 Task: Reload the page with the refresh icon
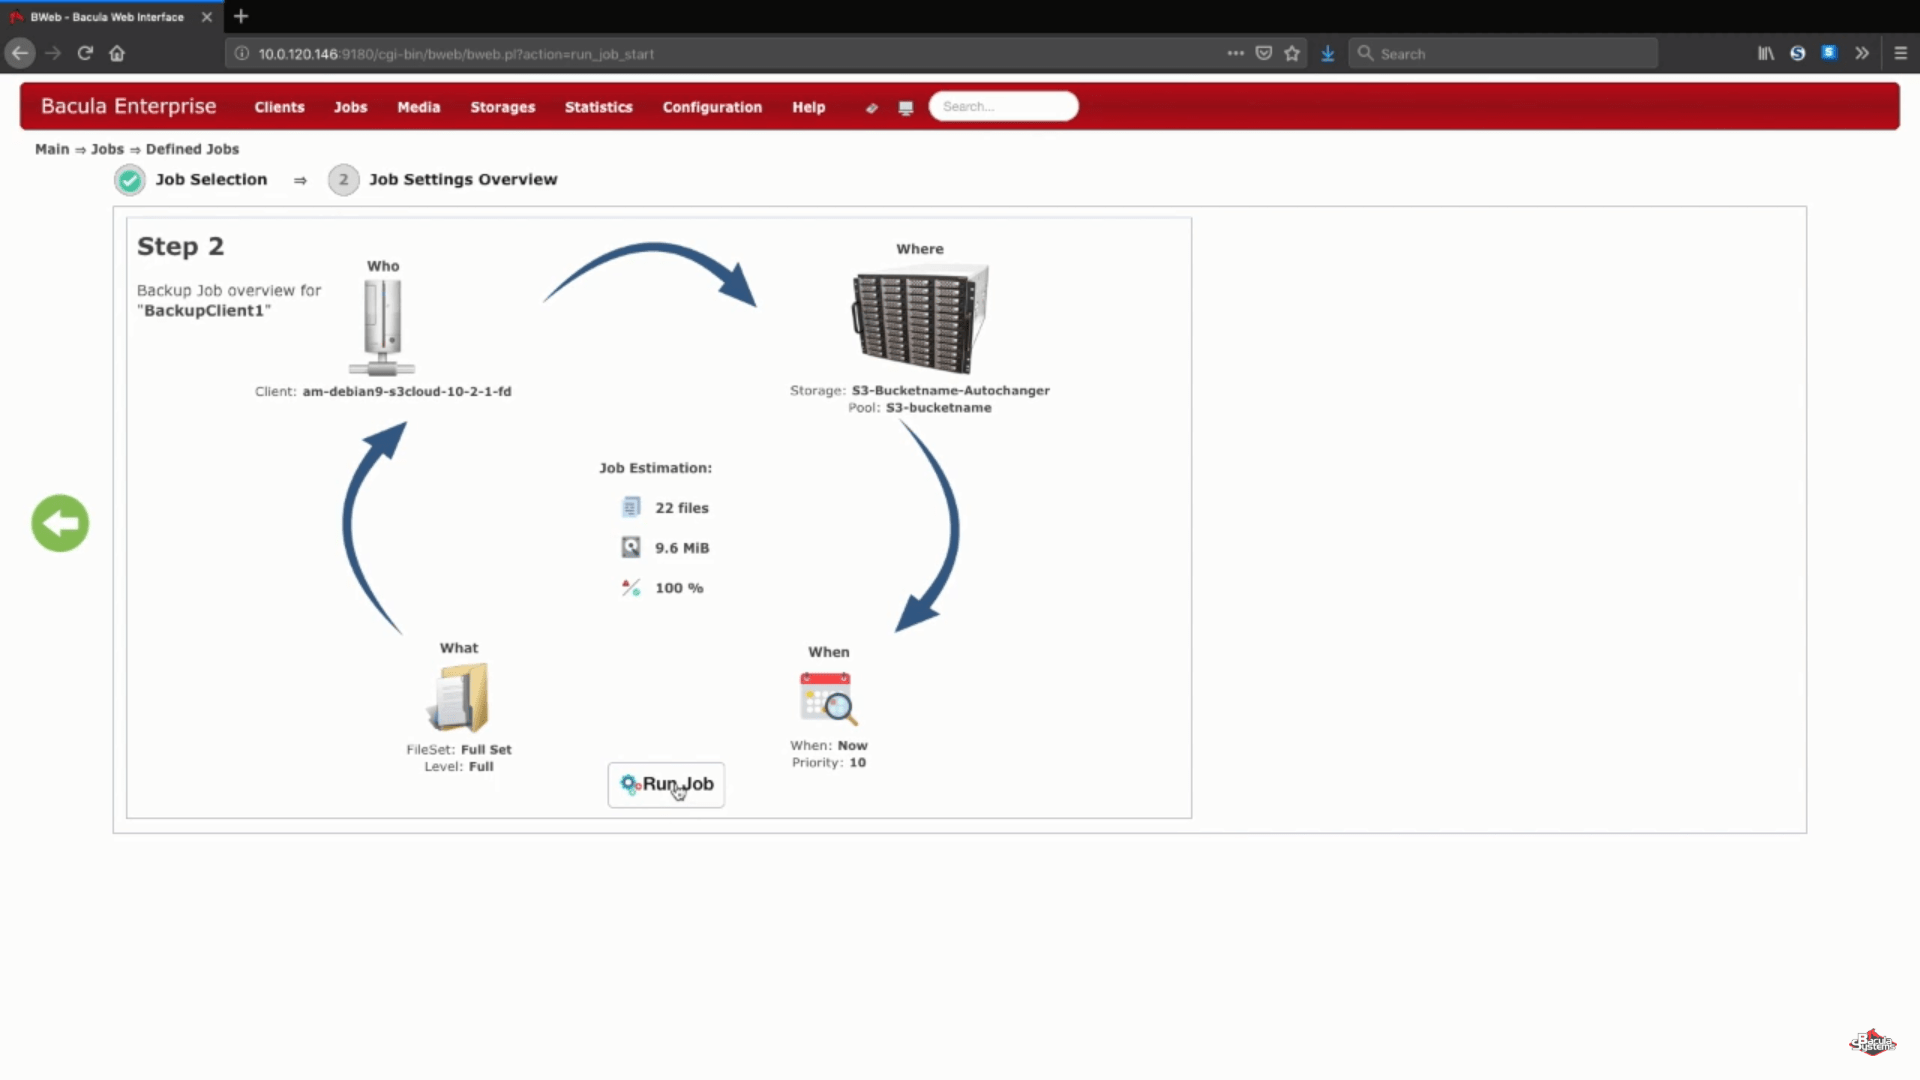click(85, 53)
